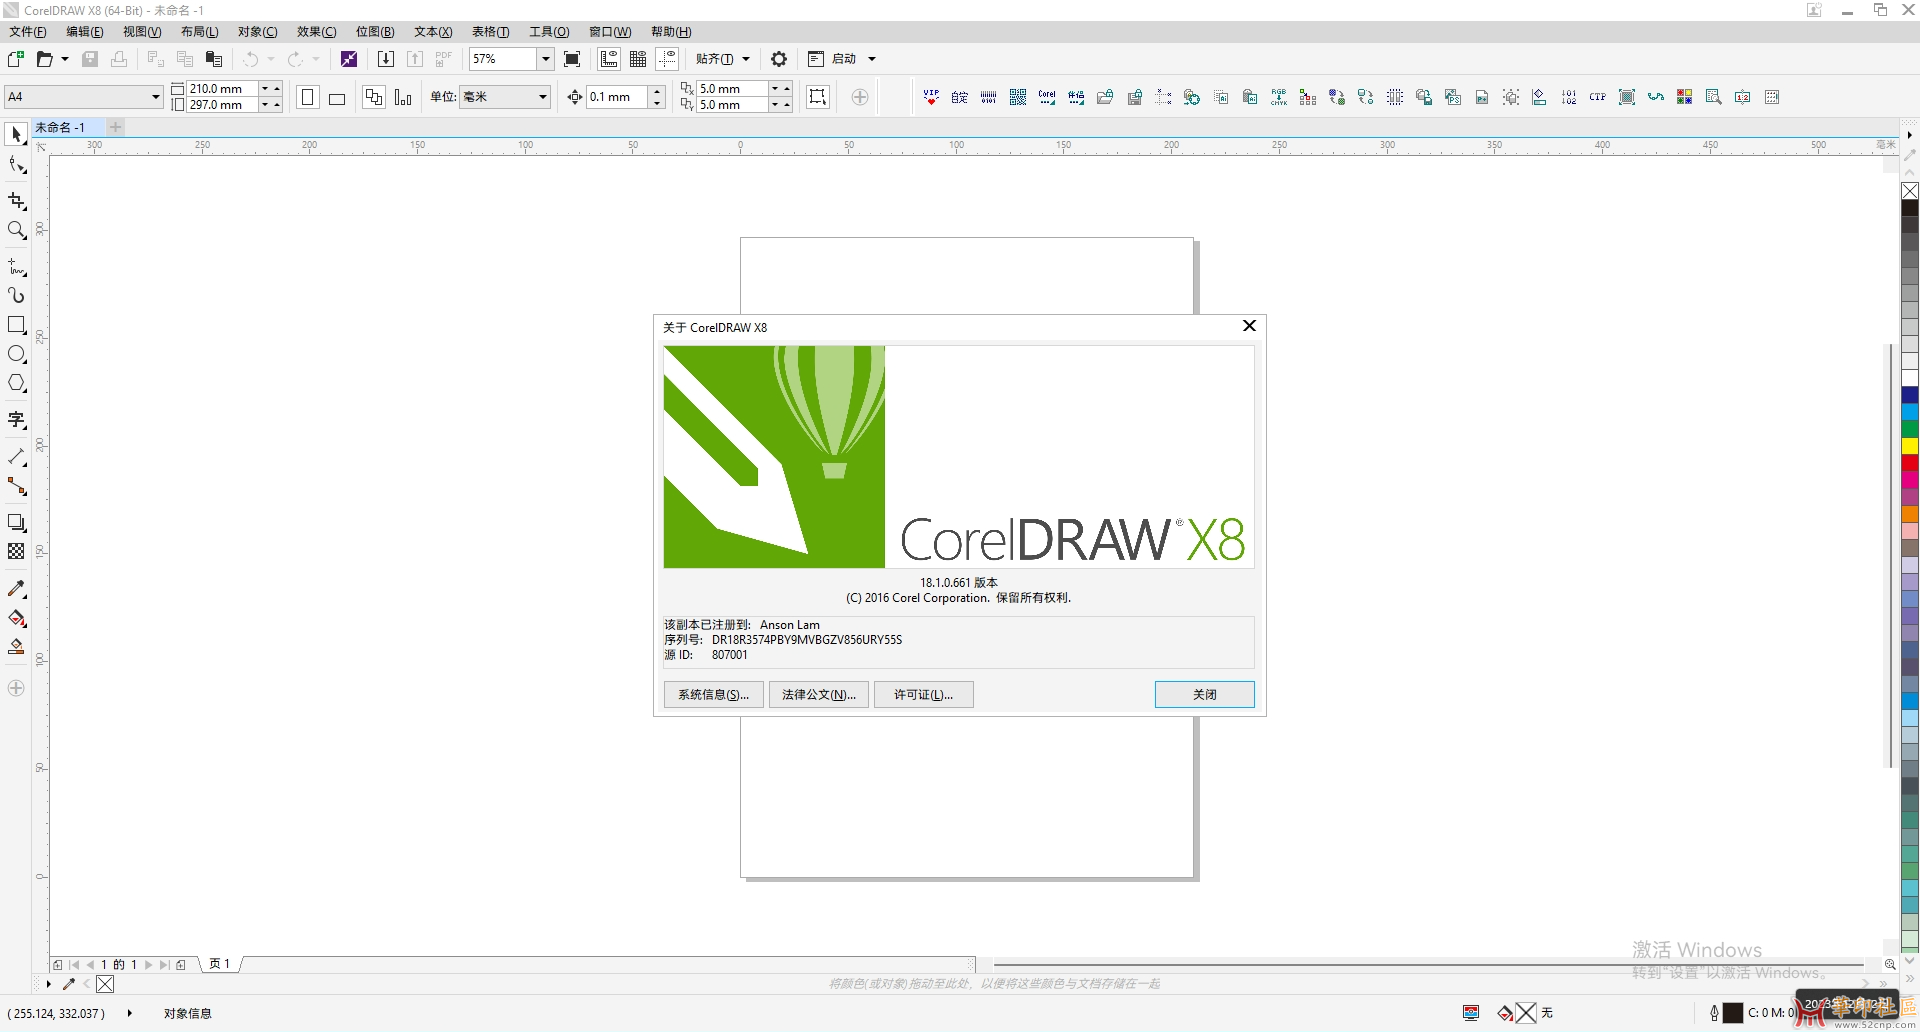Select the Smart Fill tool
Screen dimensions: 1920x1032
[16, 647]
